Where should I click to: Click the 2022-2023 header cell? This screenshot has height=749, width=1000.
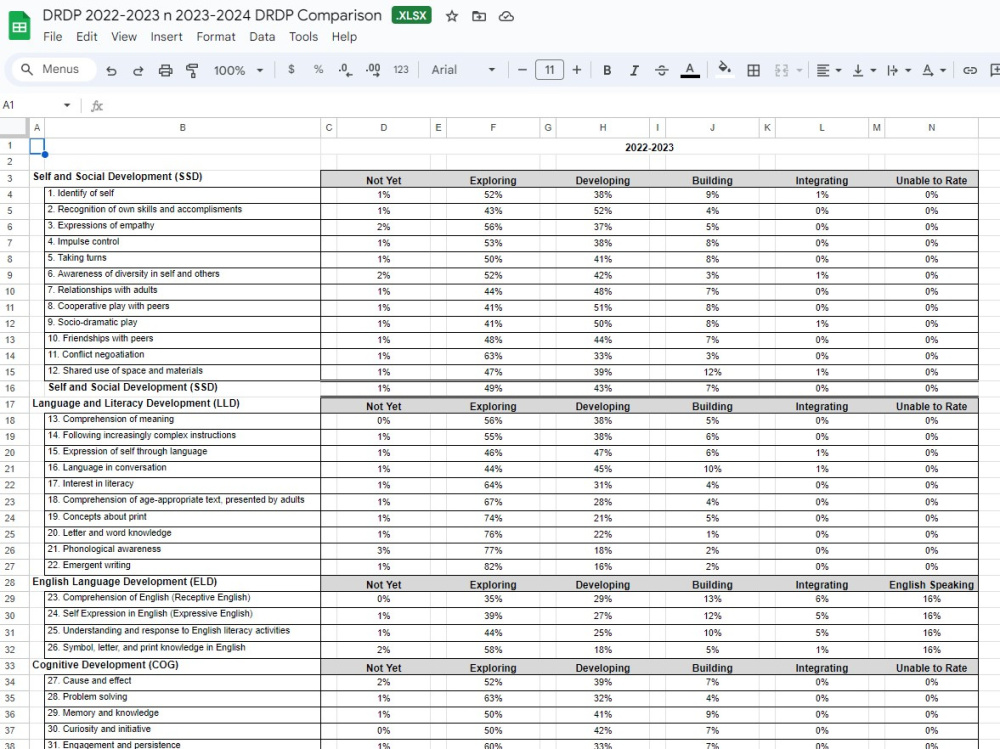point(649,147)
